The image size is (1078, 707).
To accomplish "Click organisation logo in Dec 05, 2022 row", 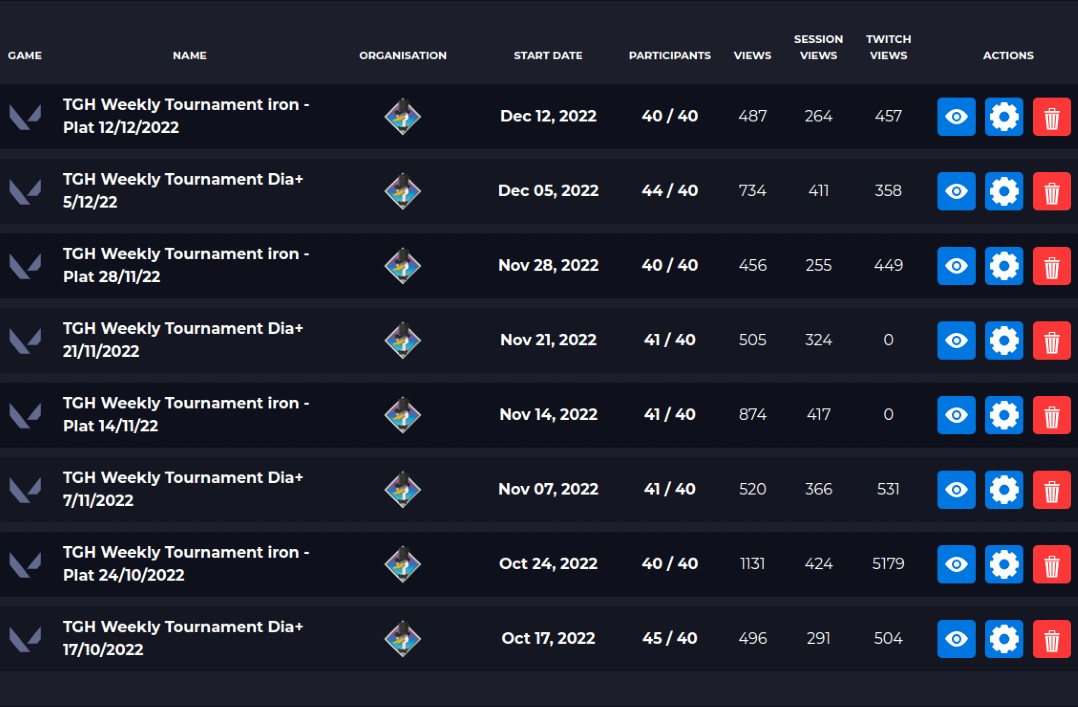I will point(403,191).
